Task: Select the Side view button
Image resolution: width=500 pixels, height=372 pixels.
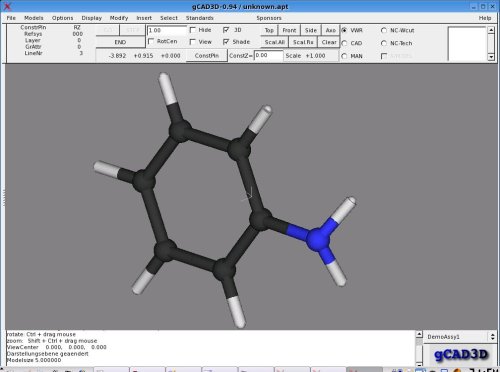Action: click(311, 30)
